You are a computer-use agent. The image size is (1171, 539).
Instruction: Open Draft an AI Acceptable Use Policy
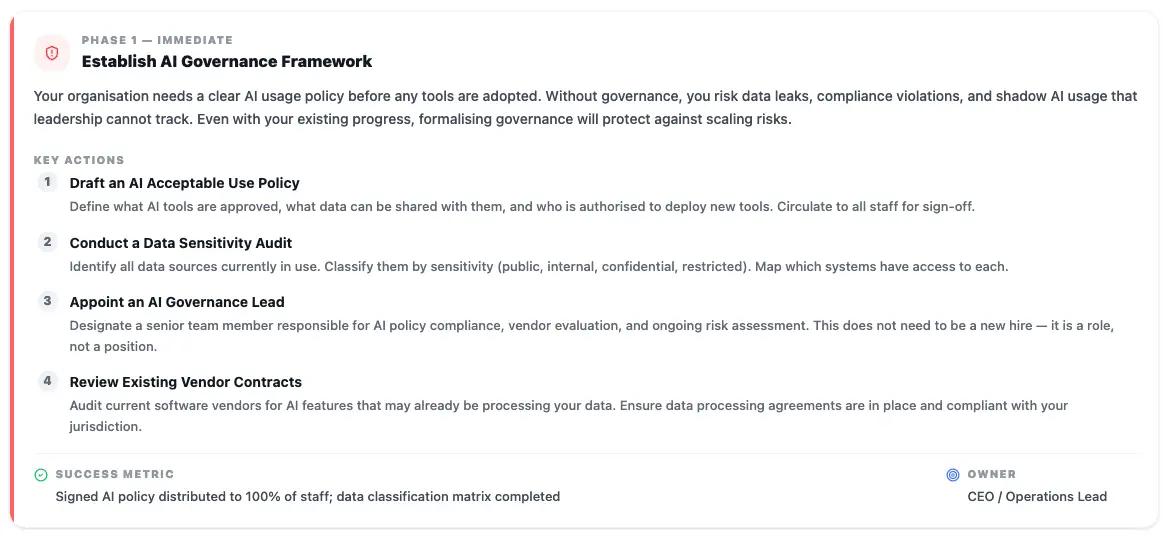(x=184, y=183)
